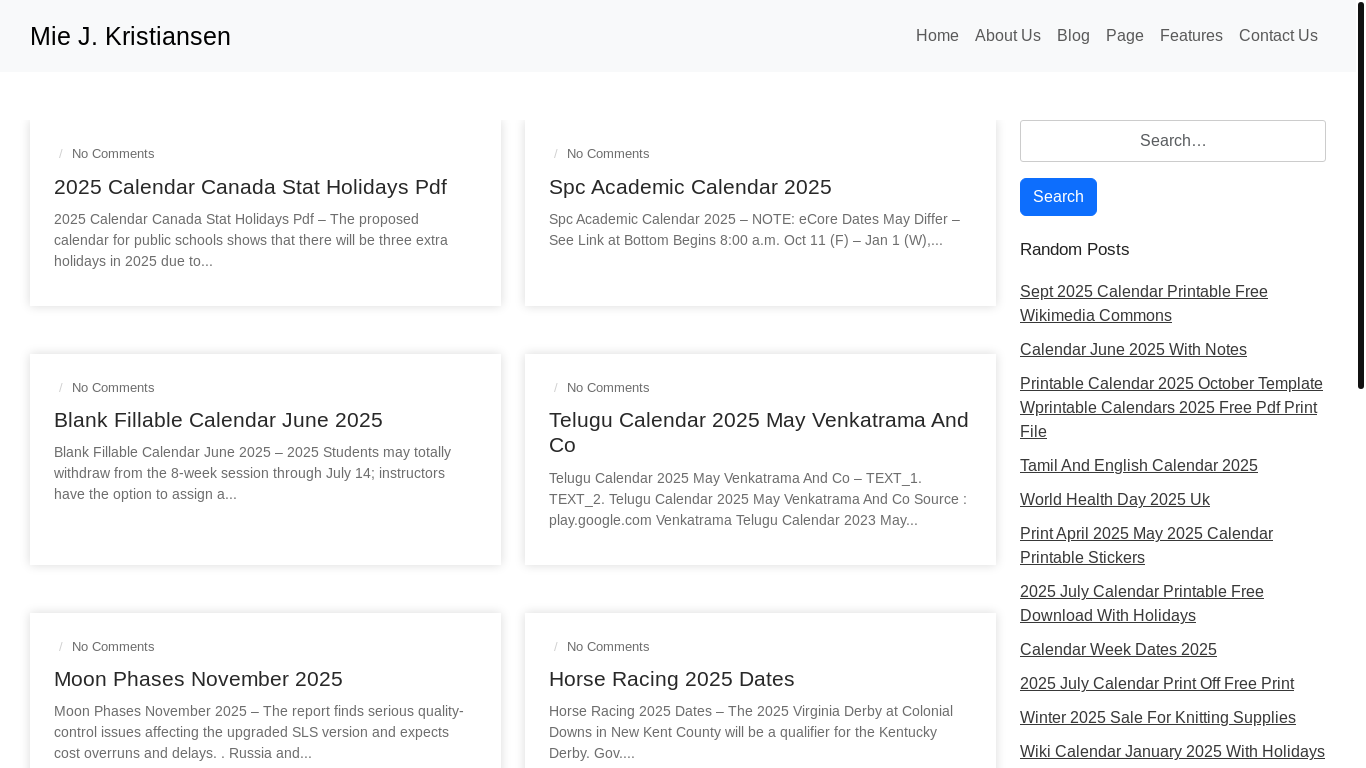Screen dimensions: 1366x768
Task: Open the About Us menu item
Action: tap(1008, 36)
